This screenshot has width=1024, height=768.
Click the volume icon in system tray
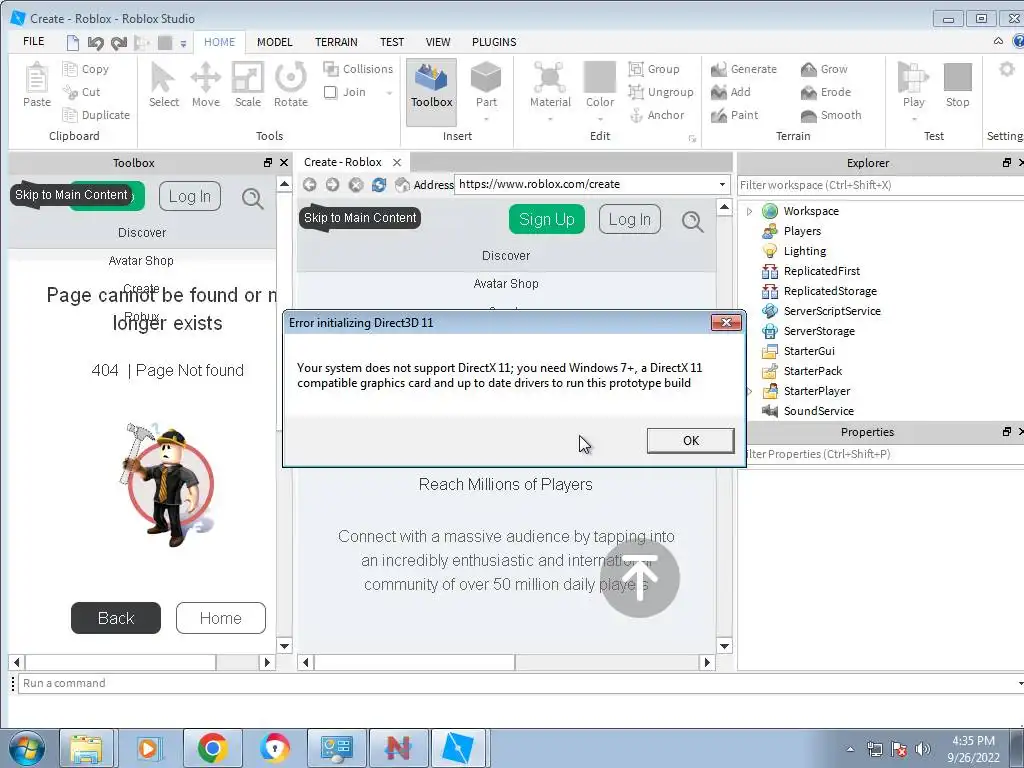(922, 749)
